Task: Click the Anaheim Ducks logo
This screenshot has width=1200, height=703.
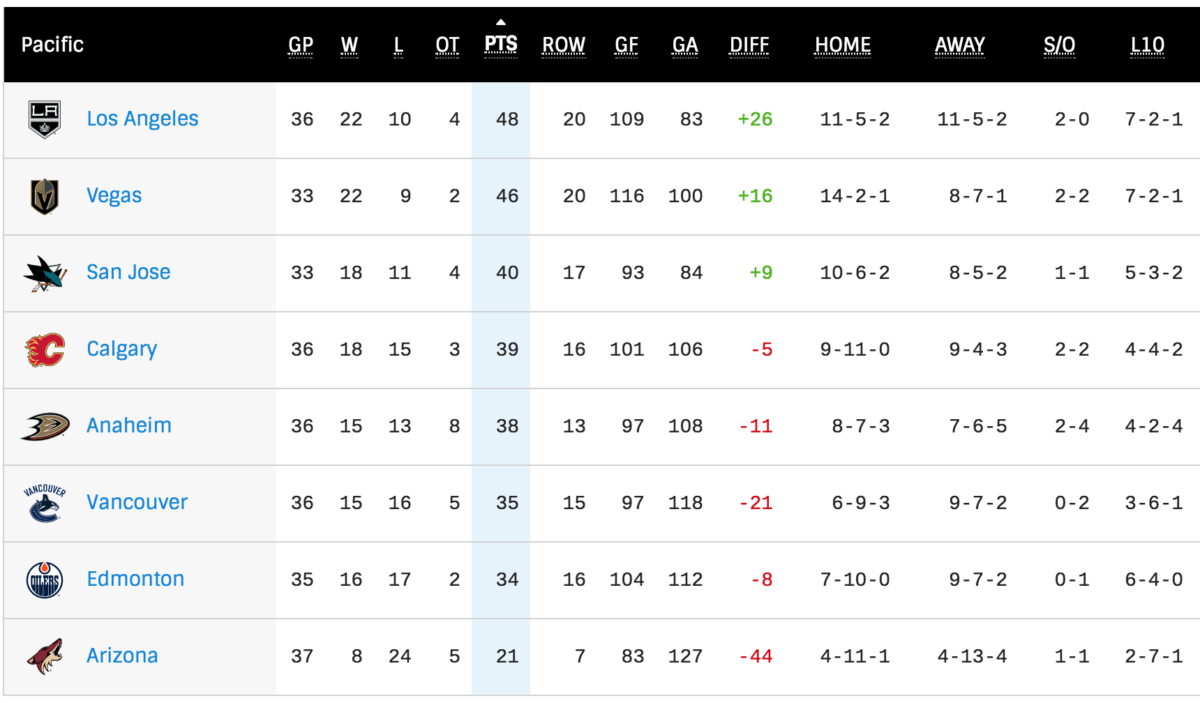Action: tap(45, 426)
